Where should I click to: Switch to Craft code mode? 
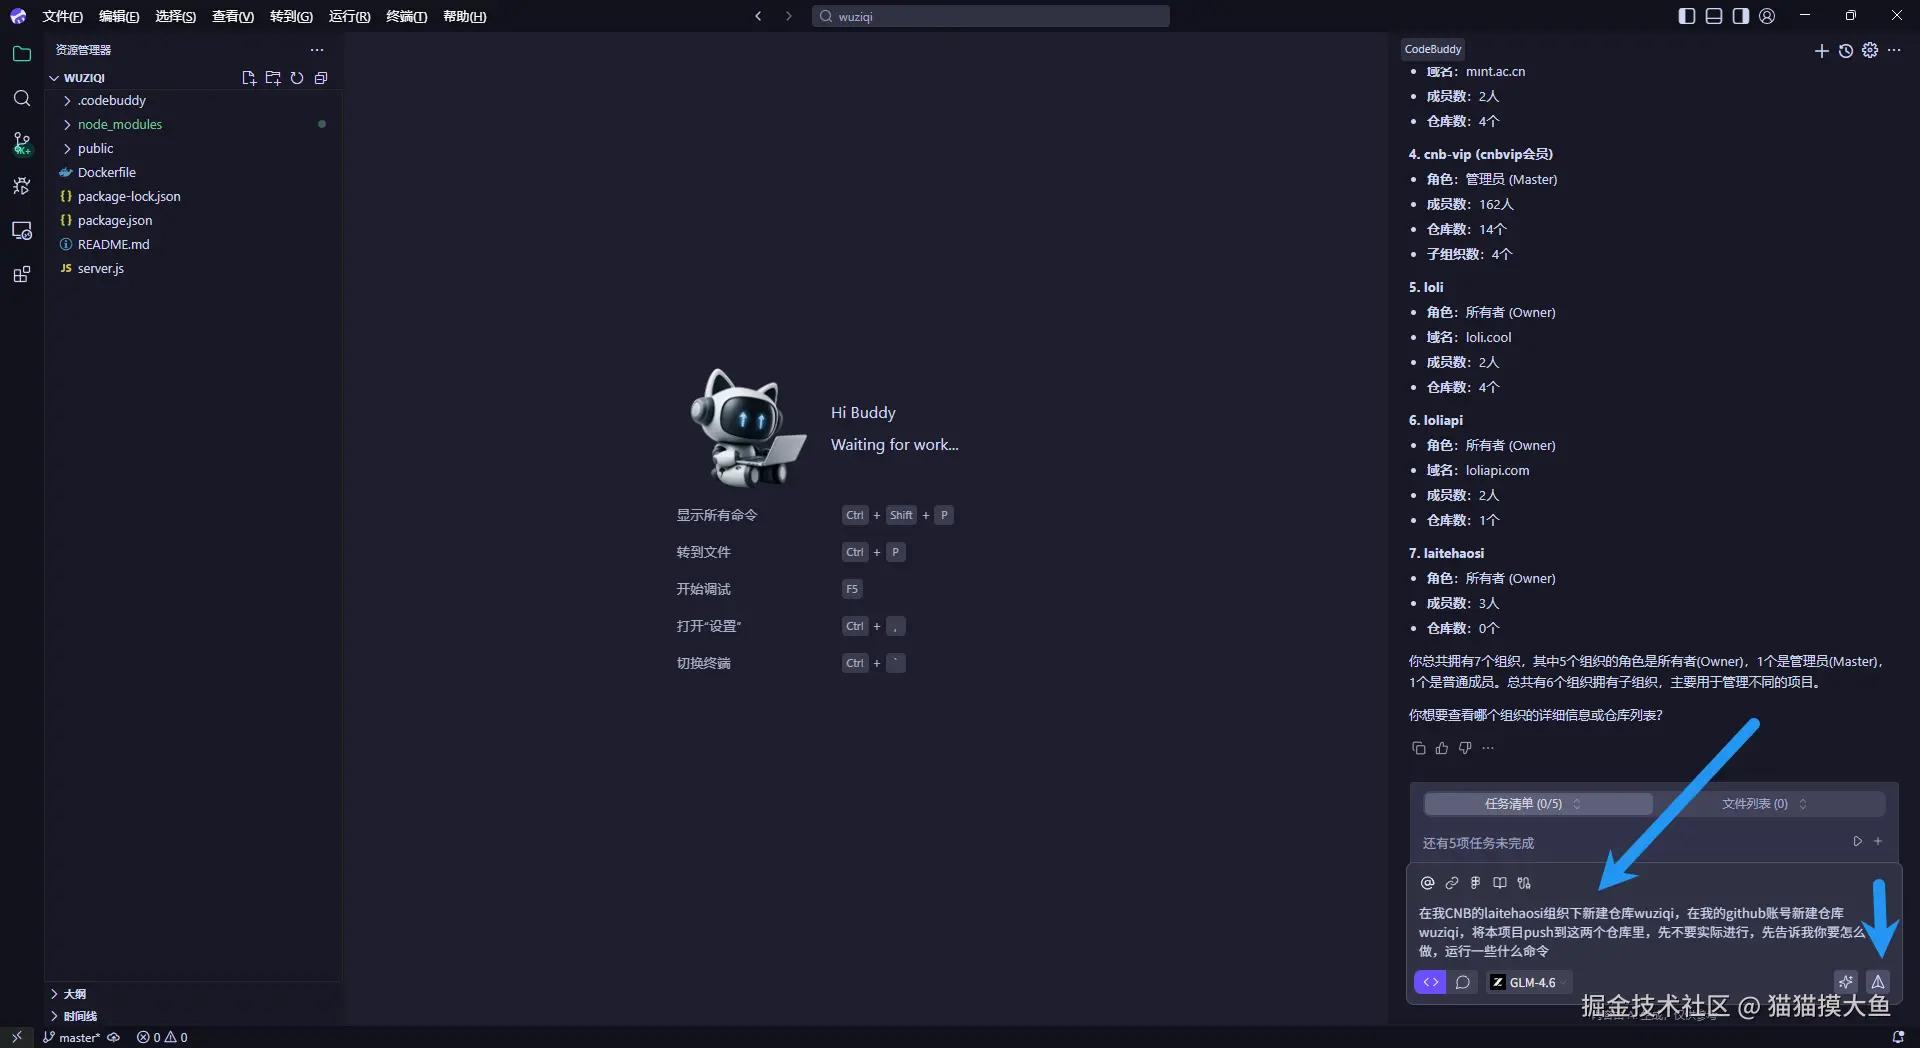(x=1430, y=982)
